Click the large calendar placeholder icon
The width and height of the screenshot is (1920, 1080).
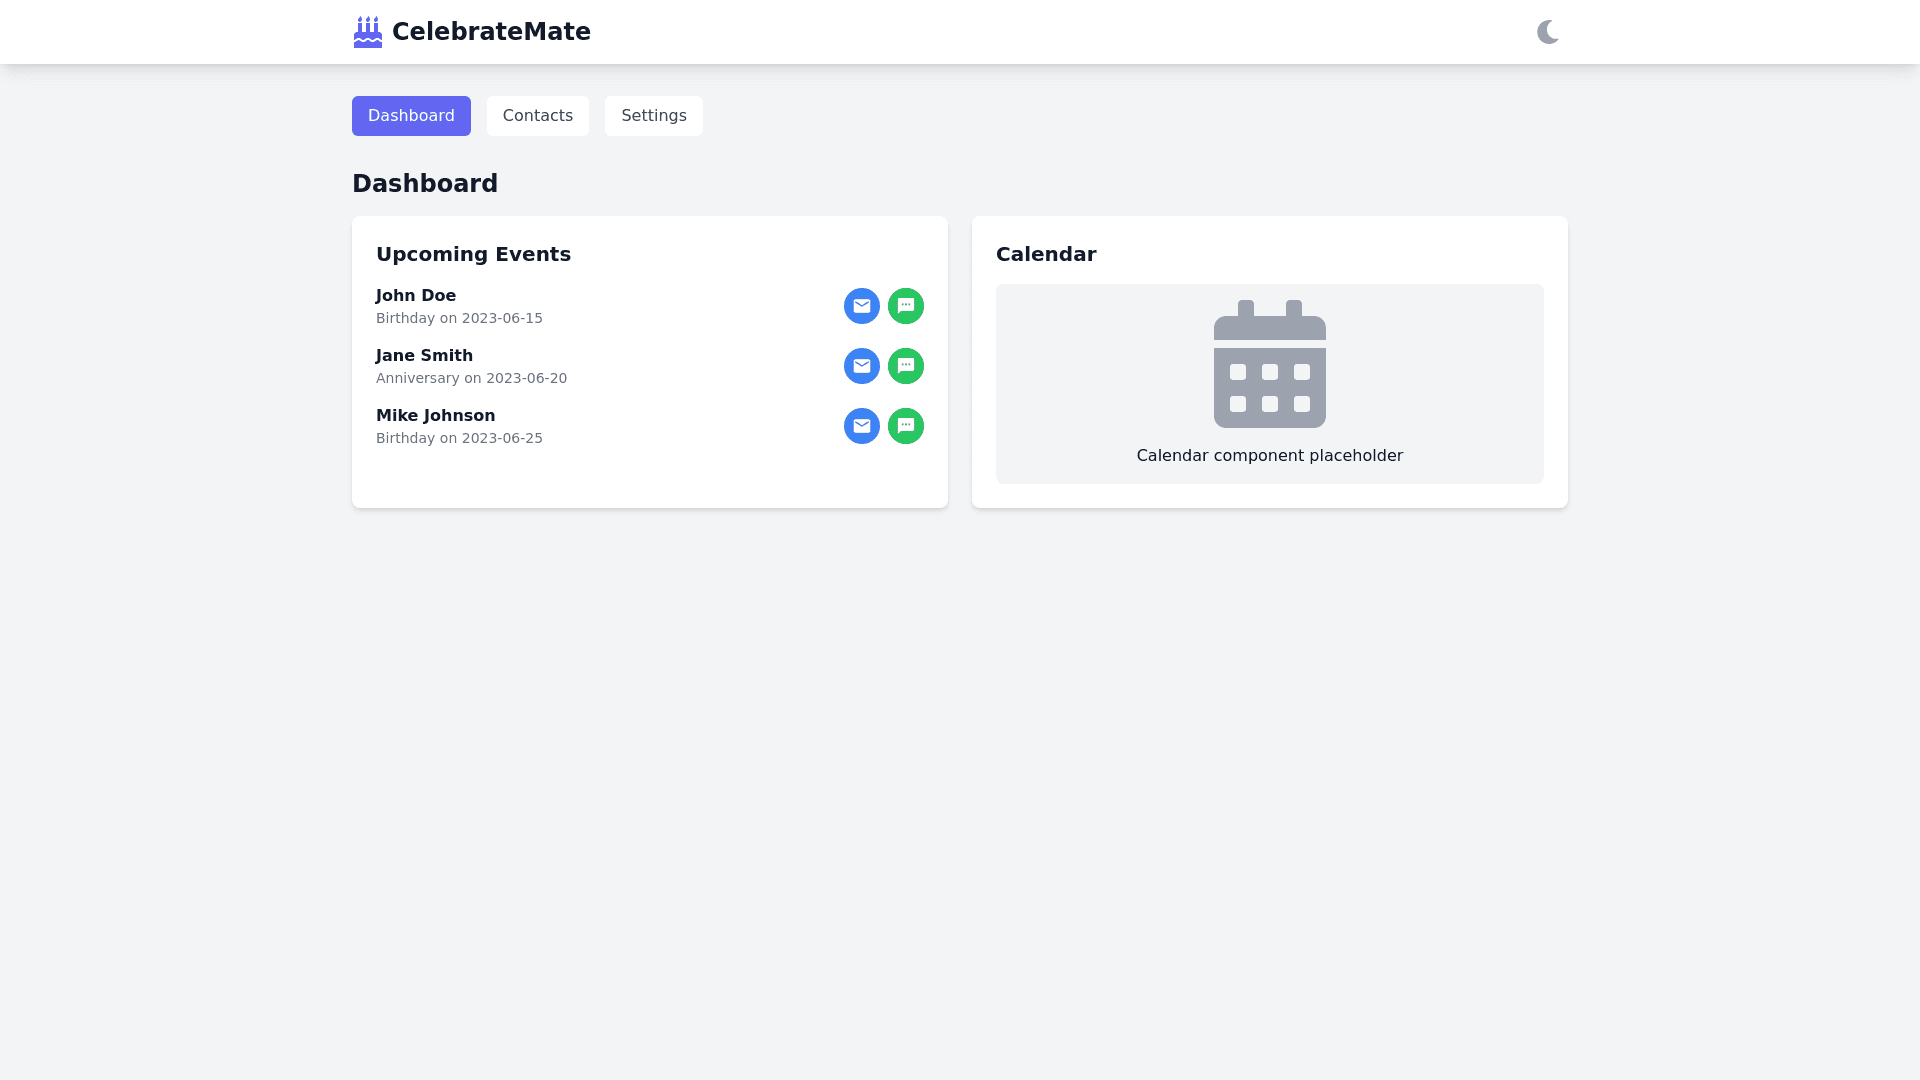pyautogui.click(x=1269, y=364)
